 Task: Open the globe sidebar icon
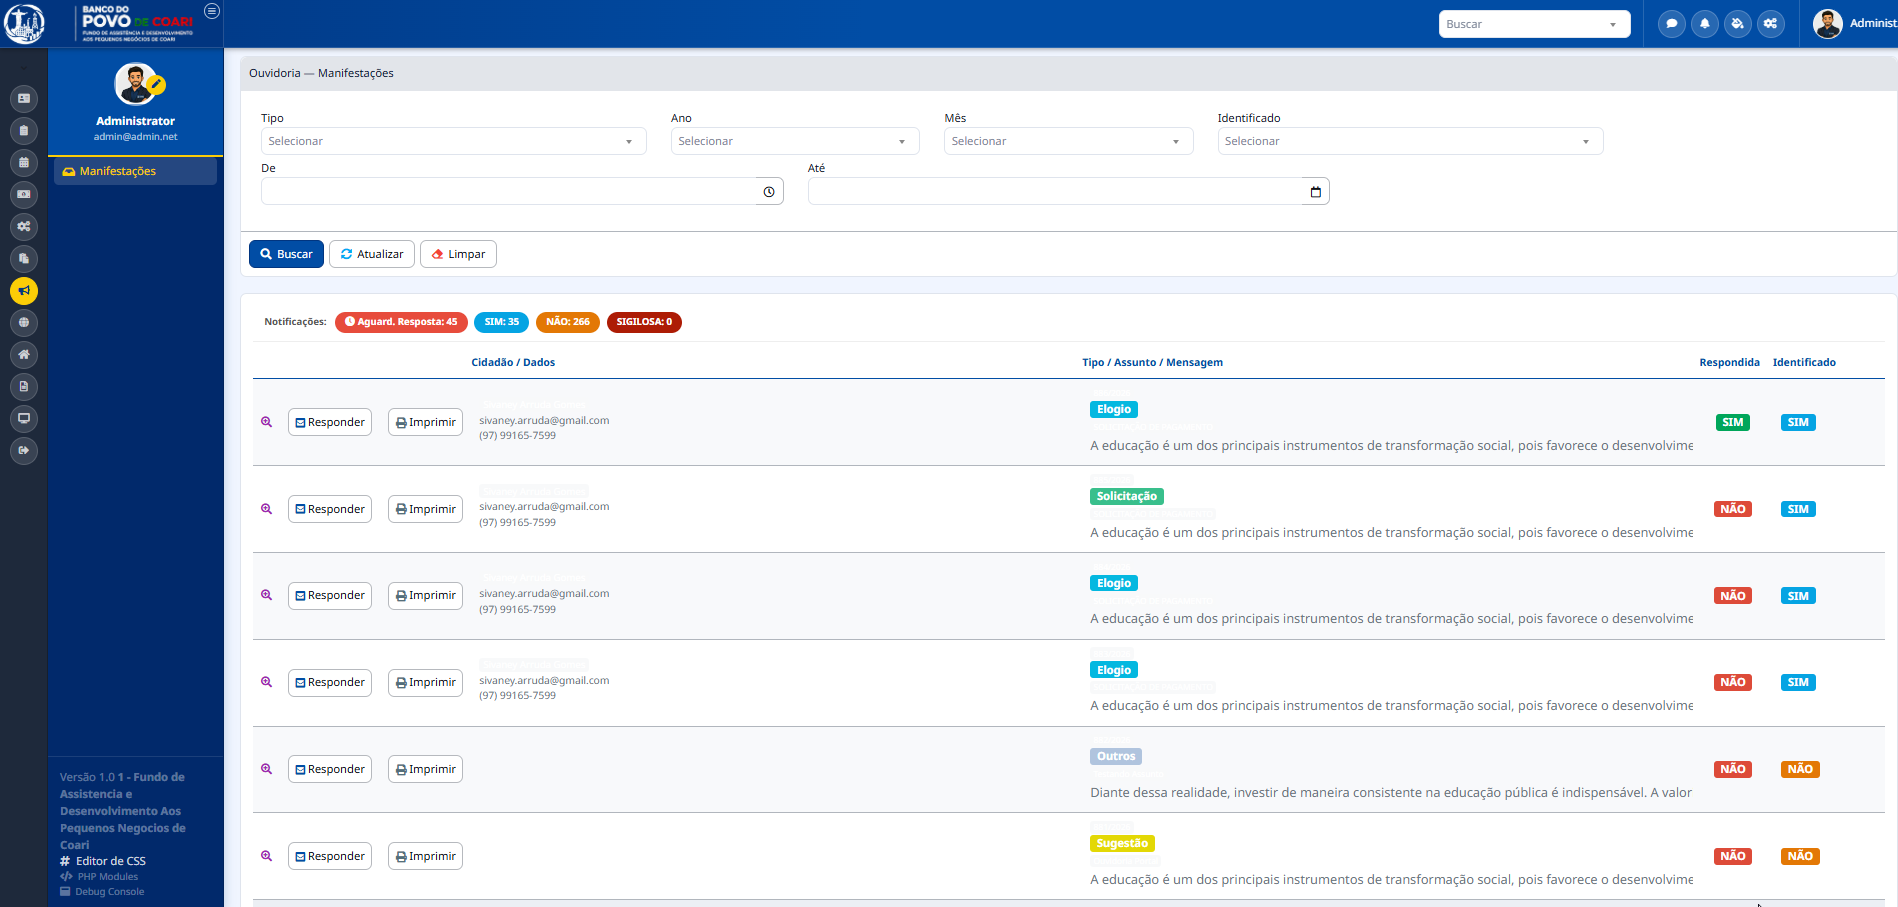pyautogui.click(x=24, y=322)
